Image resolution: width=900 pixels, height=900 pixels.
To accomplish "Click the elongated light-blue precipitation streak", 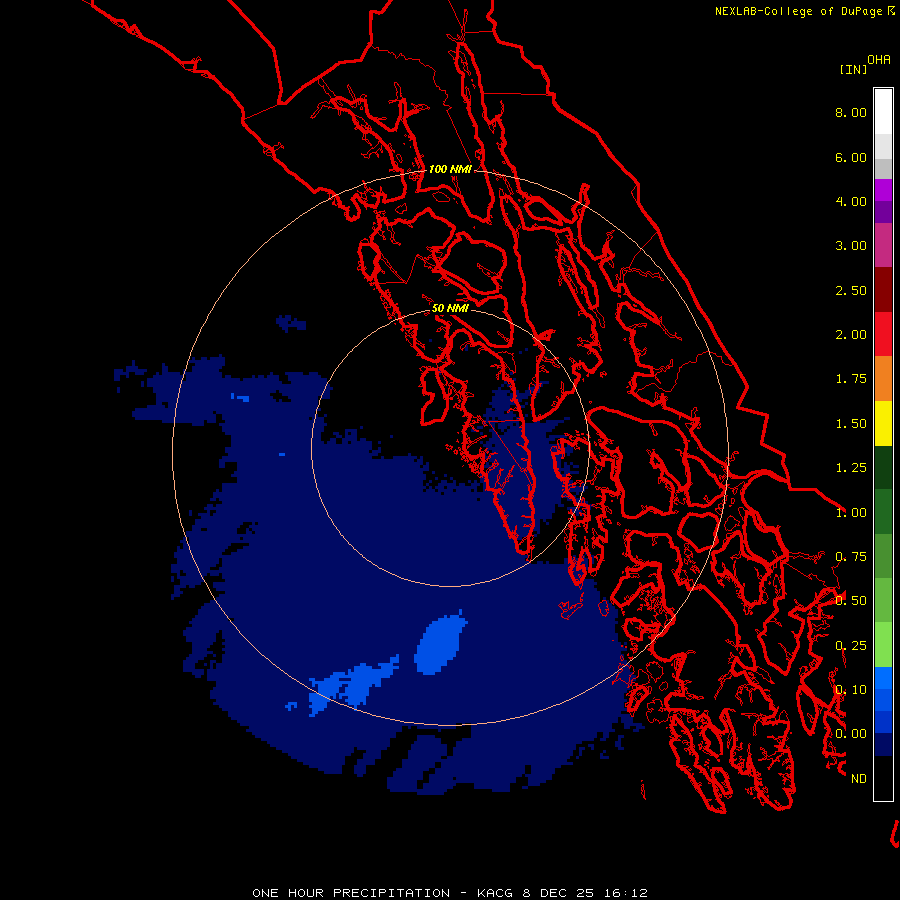I will 354,684.
